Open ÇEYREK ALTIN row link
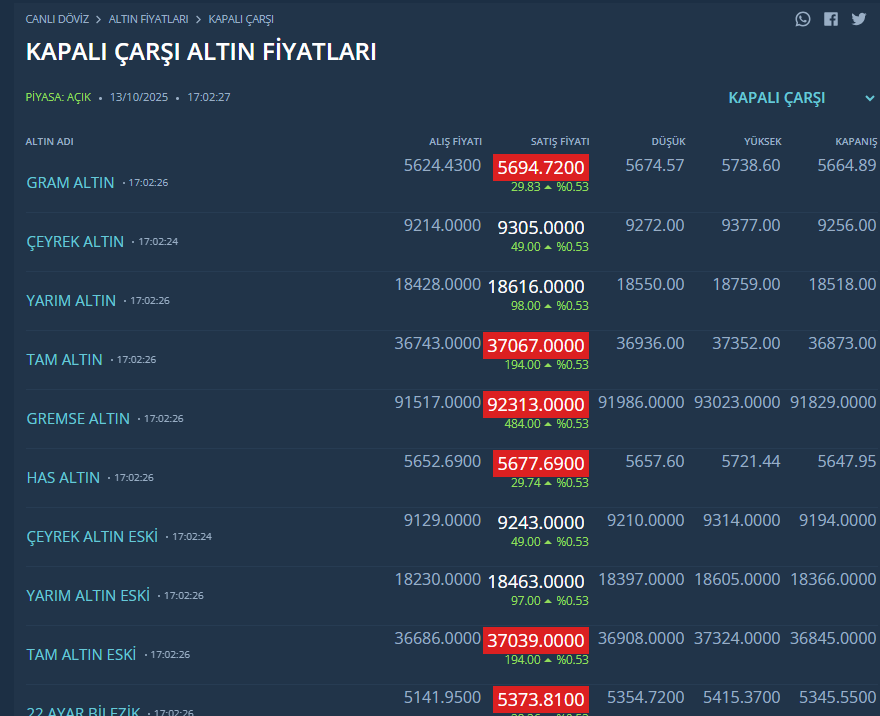 (75, 242)
